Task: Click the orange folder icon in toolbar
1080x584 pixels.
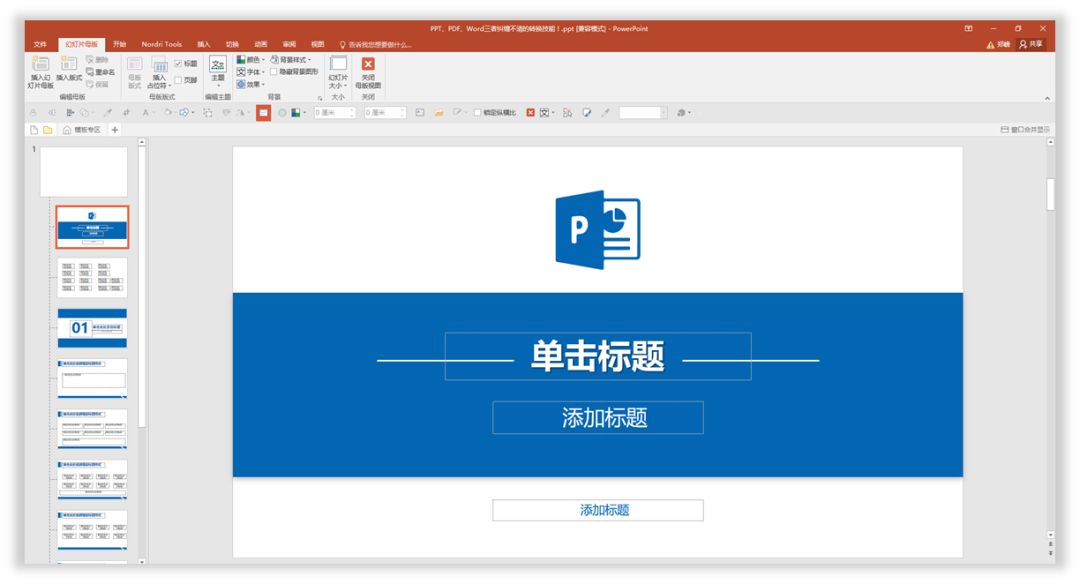Action: tap(439, 112)
